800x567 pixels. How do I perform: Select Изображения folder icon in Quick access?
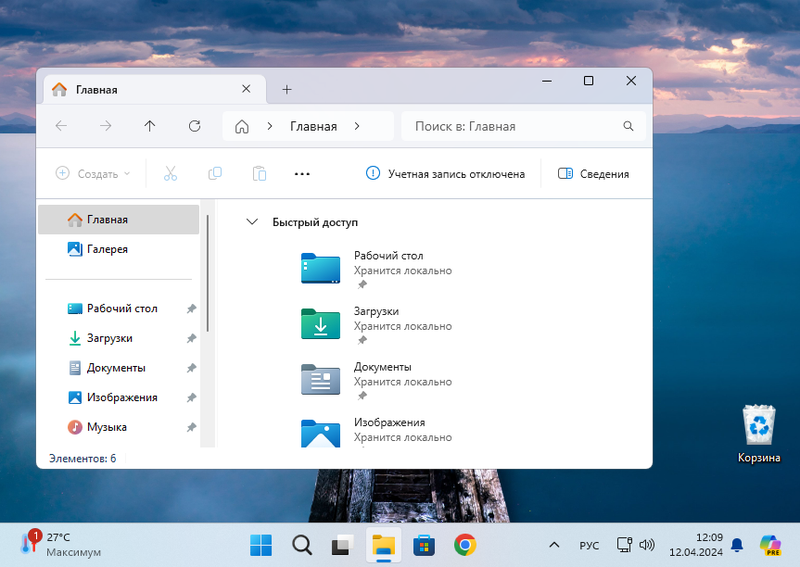320,433
